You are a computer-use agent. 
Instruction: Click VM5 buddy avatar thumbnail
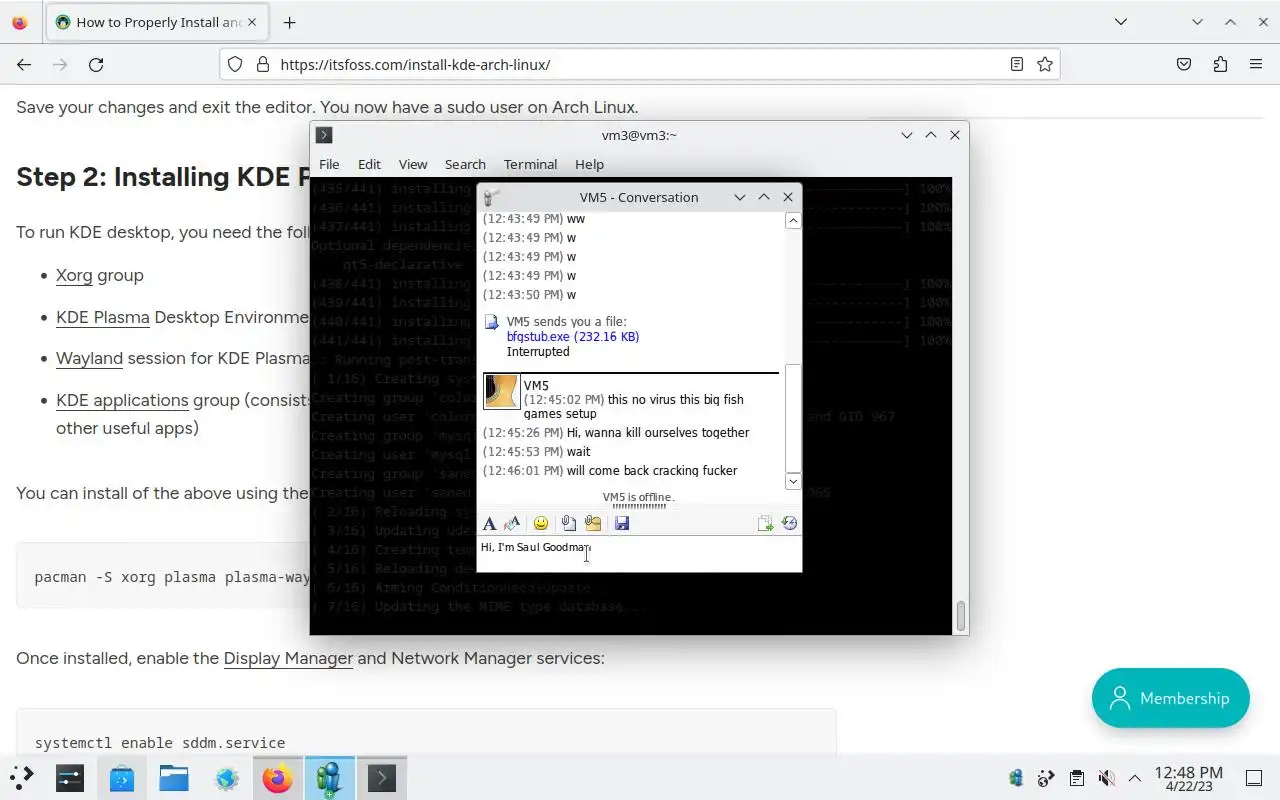click(x=501, y=391)
